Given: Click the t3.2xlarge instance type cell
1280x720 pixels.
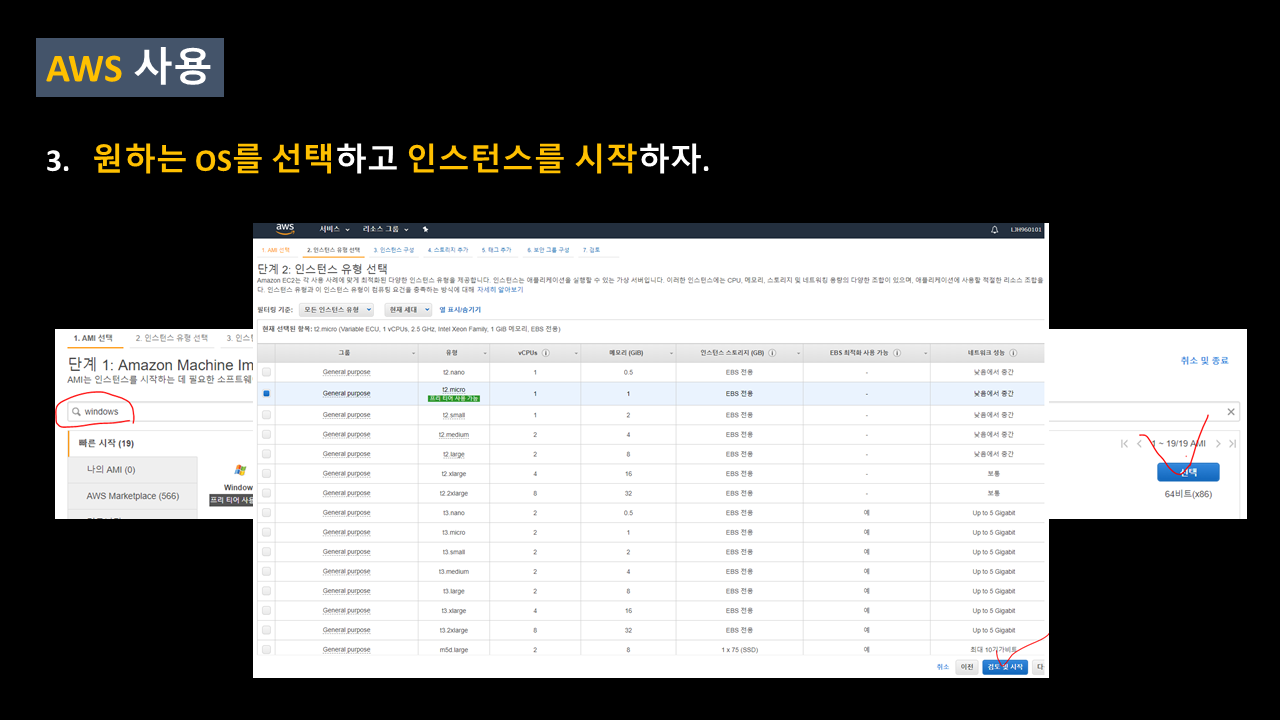Looking at the screenshot, I should point(453,630).
